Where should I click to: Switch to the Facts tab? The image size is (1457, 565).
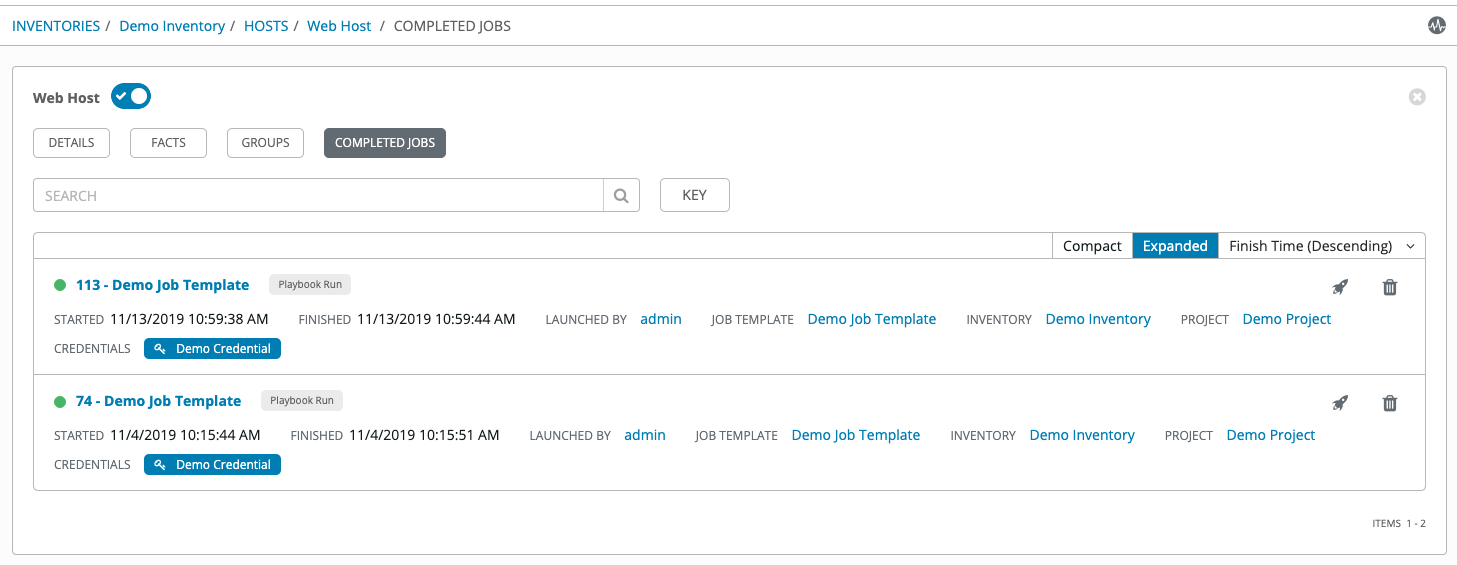(168, 143)
